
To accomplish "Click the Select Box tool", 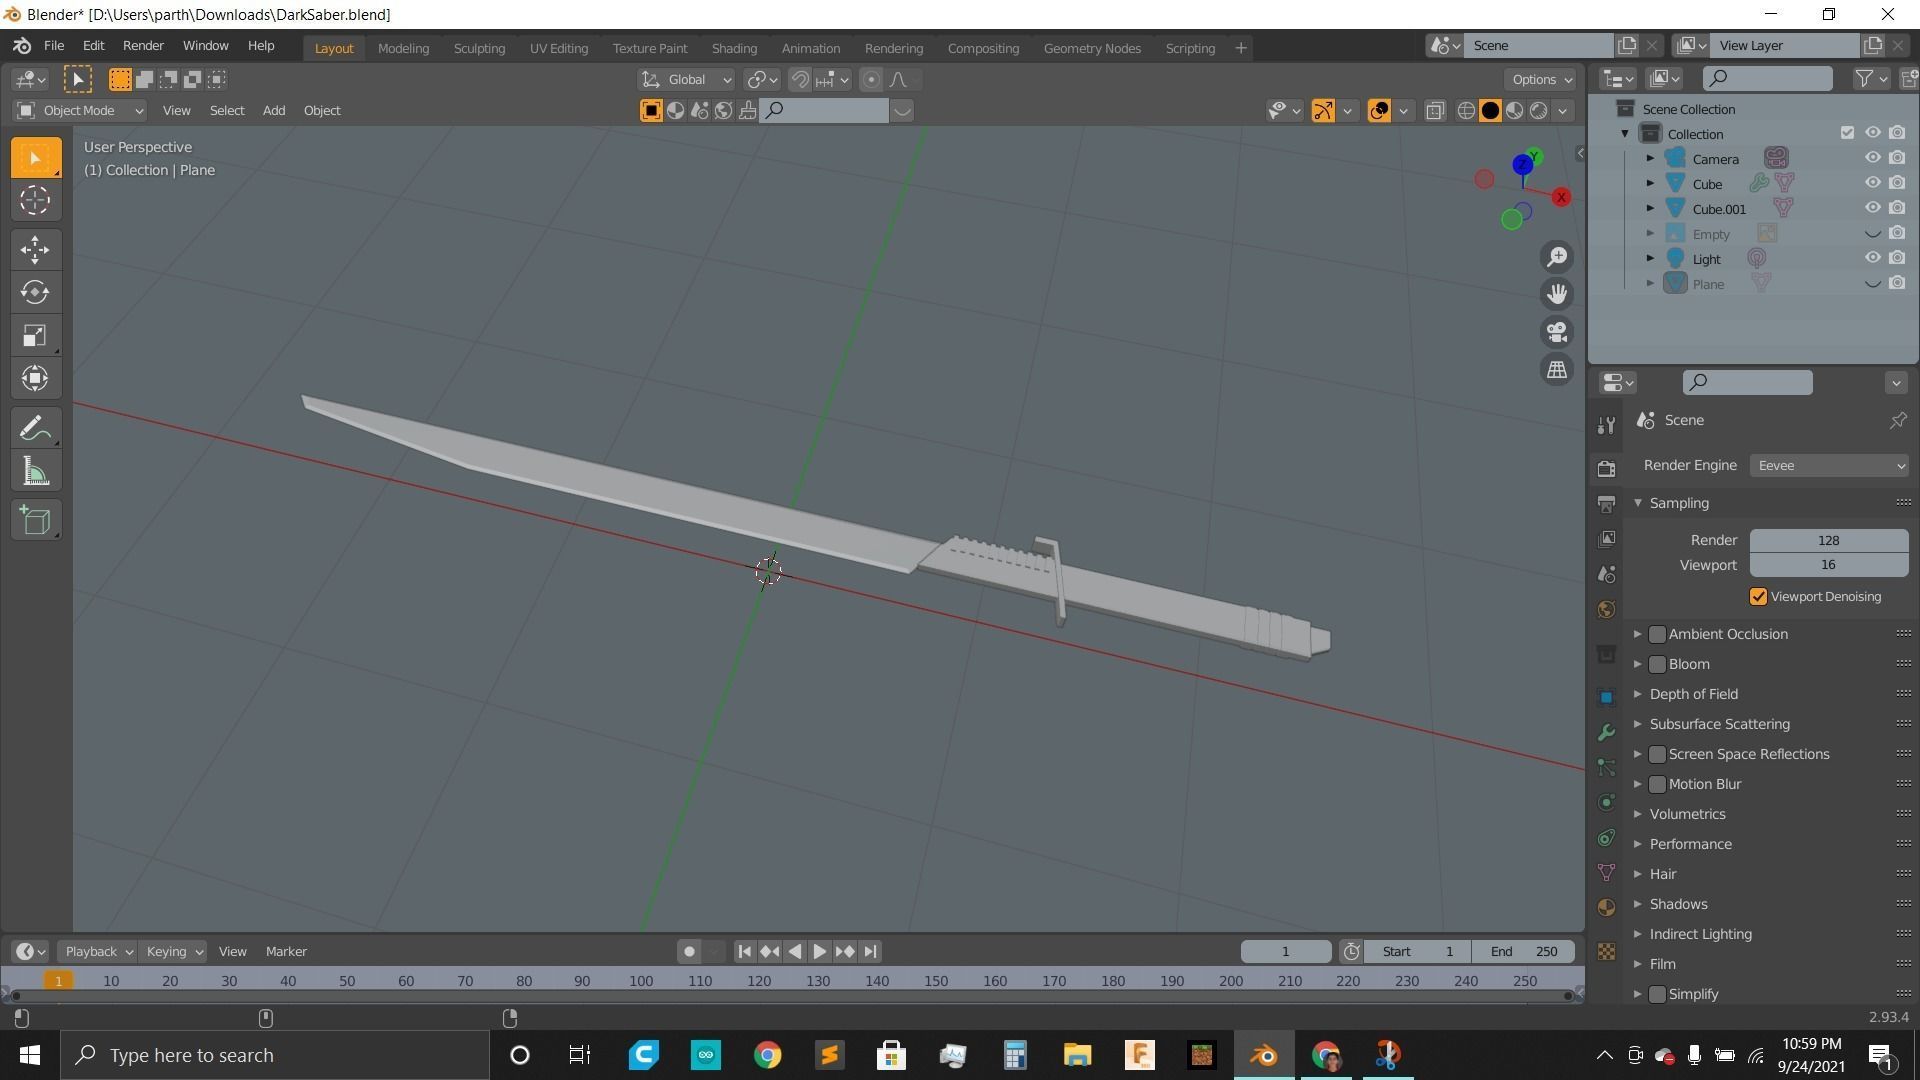I will pos(35,158).
